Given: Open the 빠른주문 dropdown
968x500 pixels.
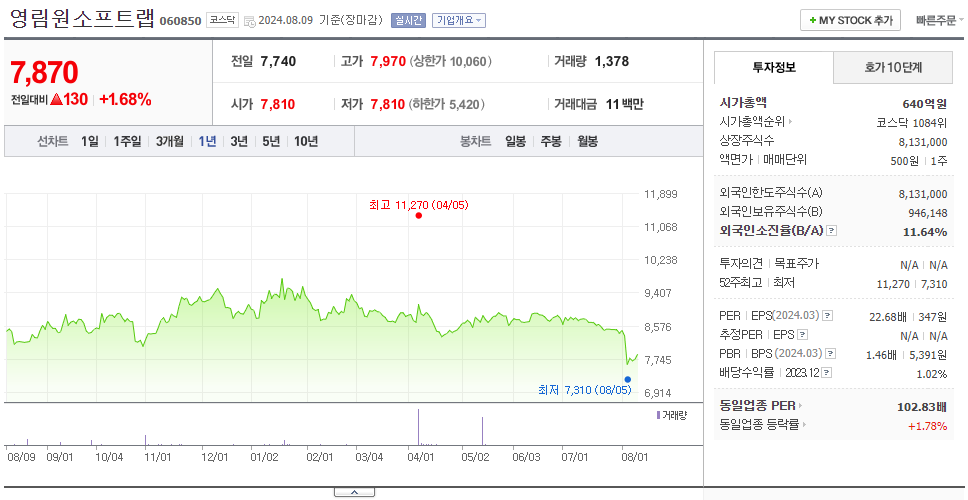Looking at the screenshot, I should pos(940,20).
